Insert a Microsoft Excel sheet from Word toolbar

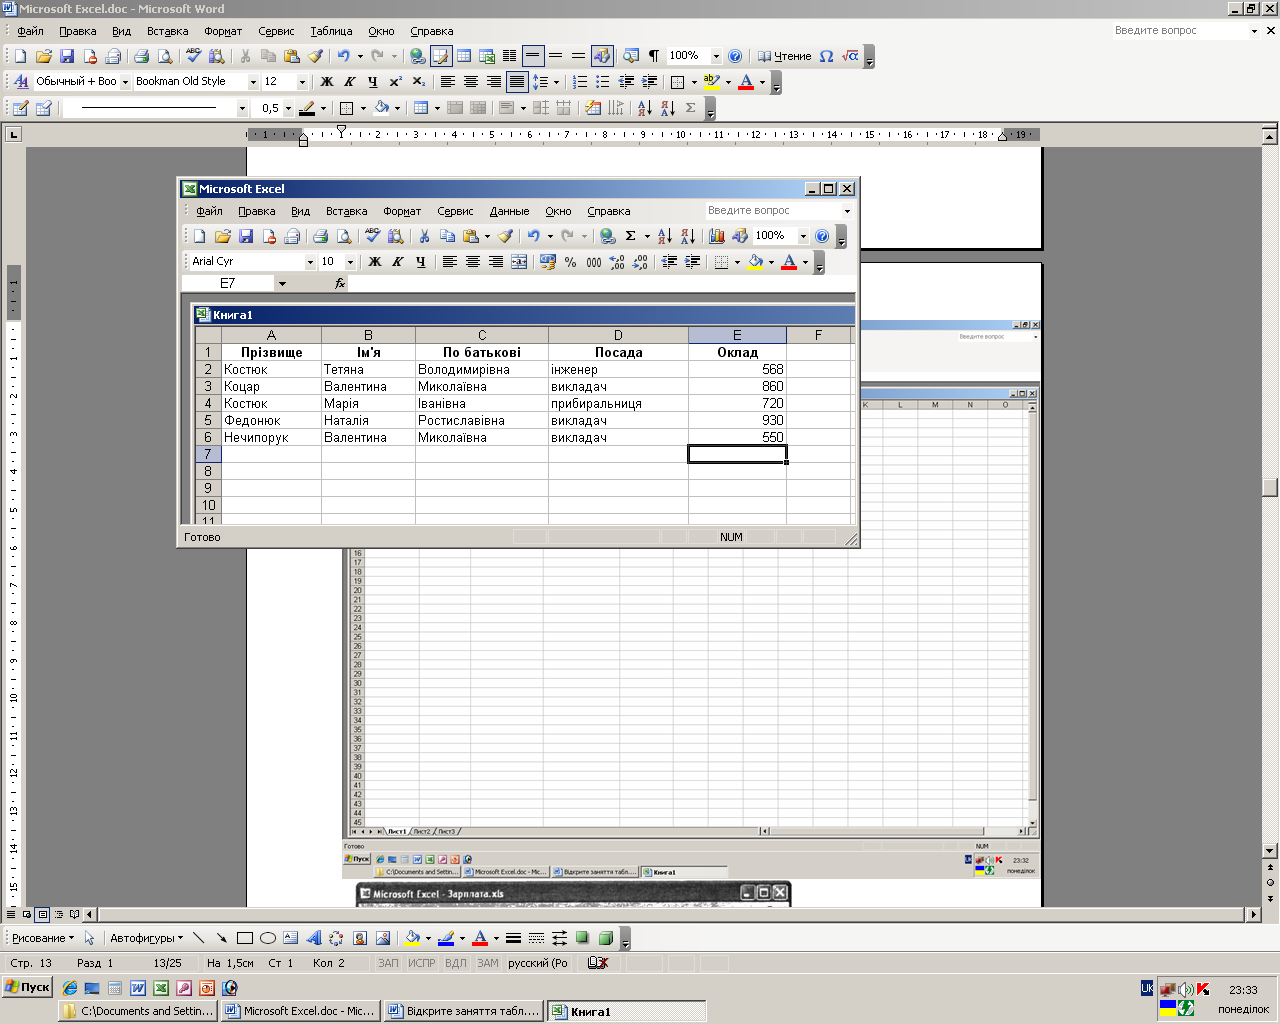(x=487, y=56)
